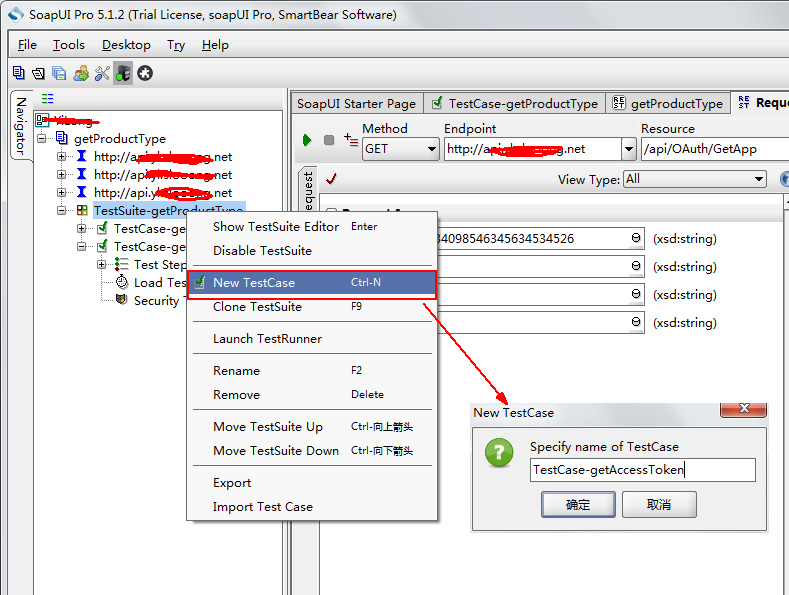
Task: Choose Launch TestRunner from context menu
Action: tap(312, 338)
